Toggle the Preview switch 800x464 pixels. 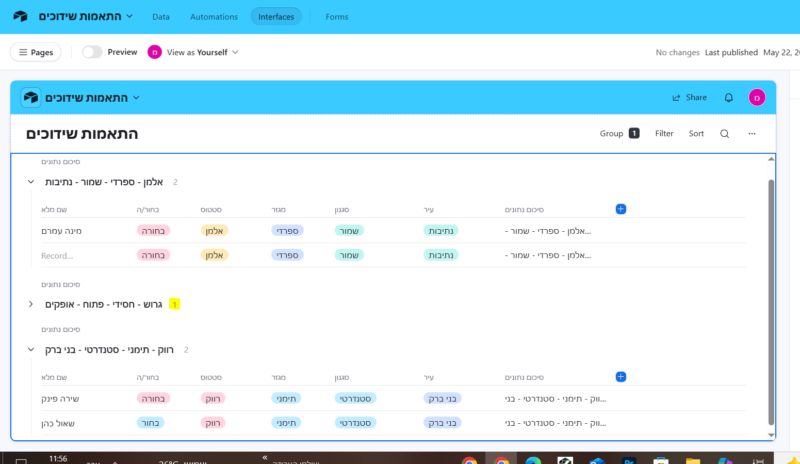click(x=92, y=52)
